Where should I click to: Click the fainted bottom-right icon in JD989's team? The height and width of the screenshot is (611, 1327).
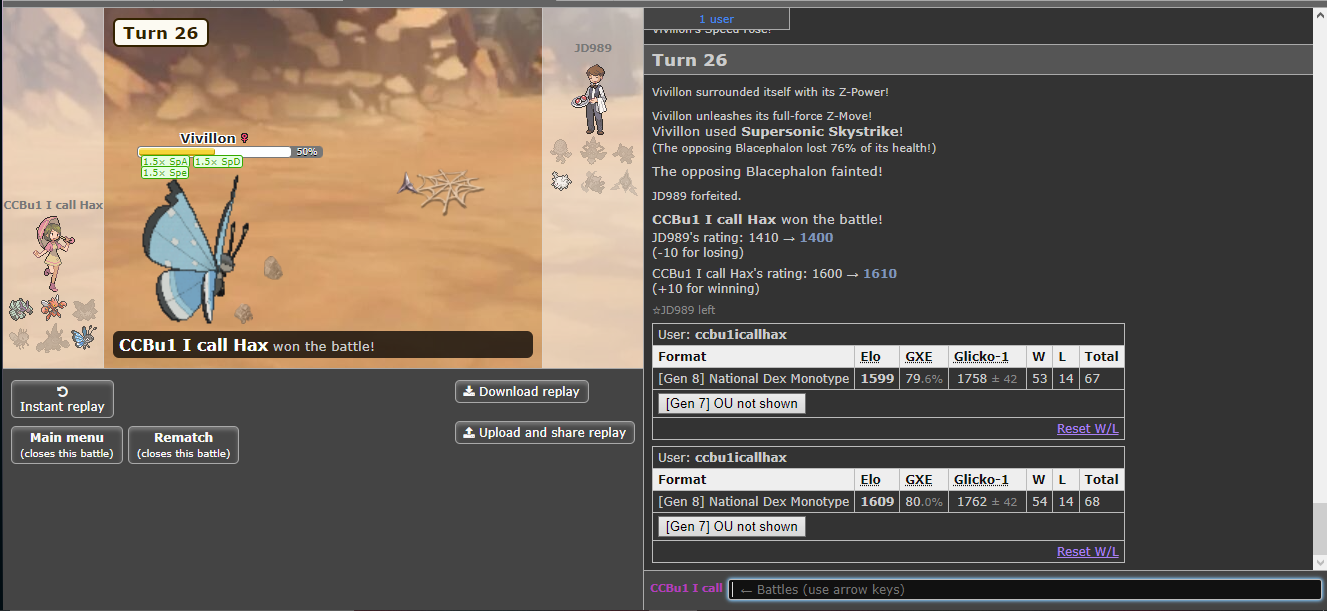pos(625,181)
